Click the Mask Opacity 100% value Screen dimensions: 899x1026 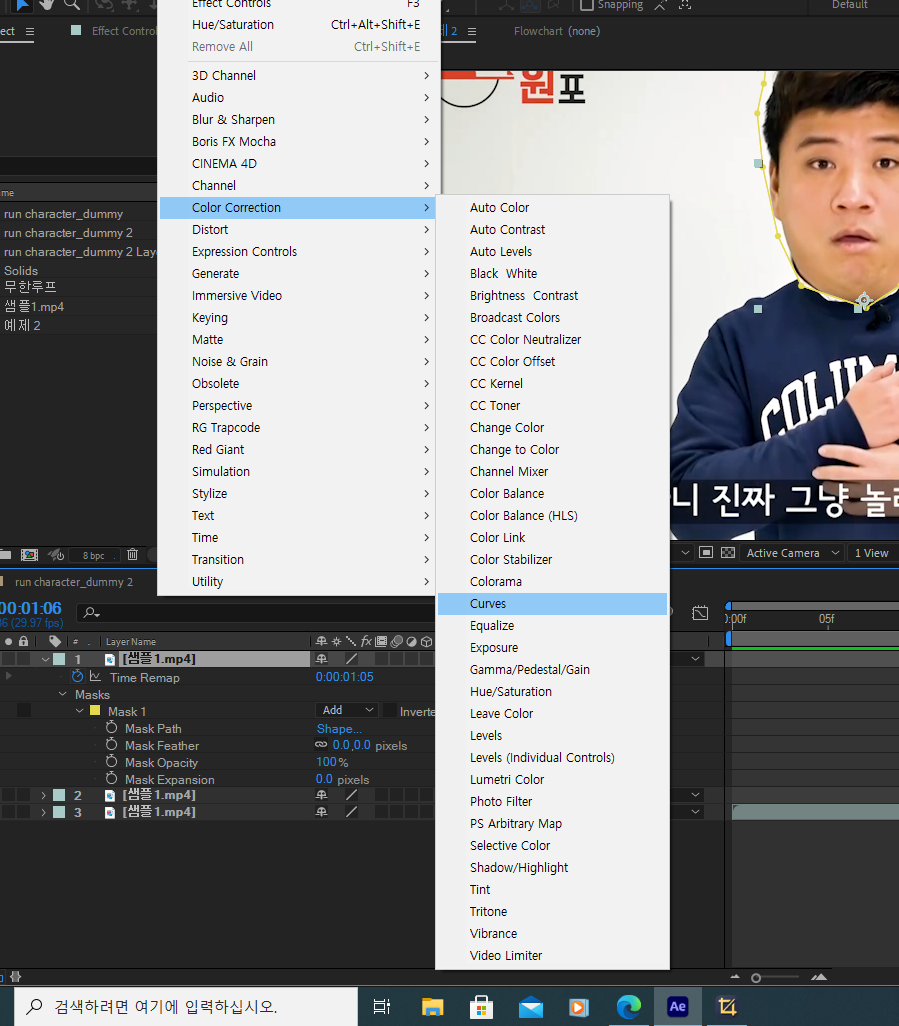tap(332, 762)
